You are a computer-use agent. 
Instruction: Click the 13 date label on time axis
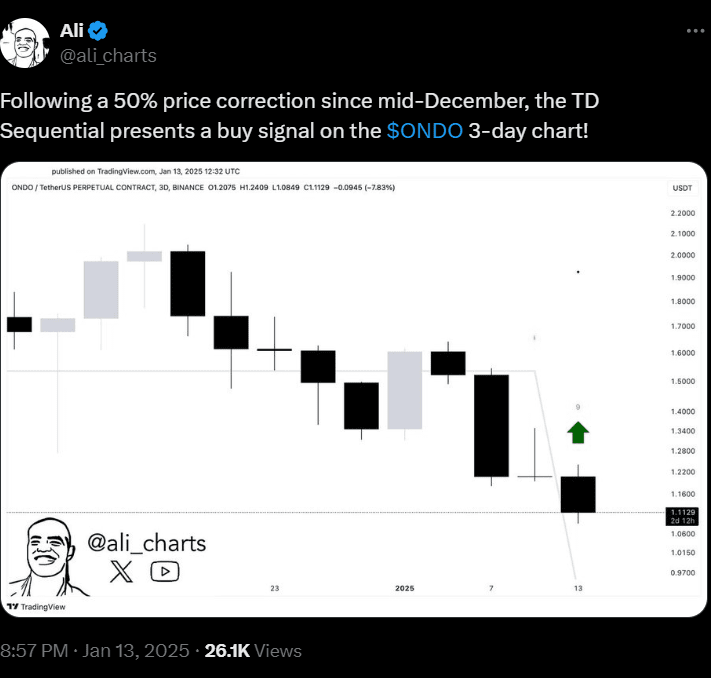[x=578, y=588]
